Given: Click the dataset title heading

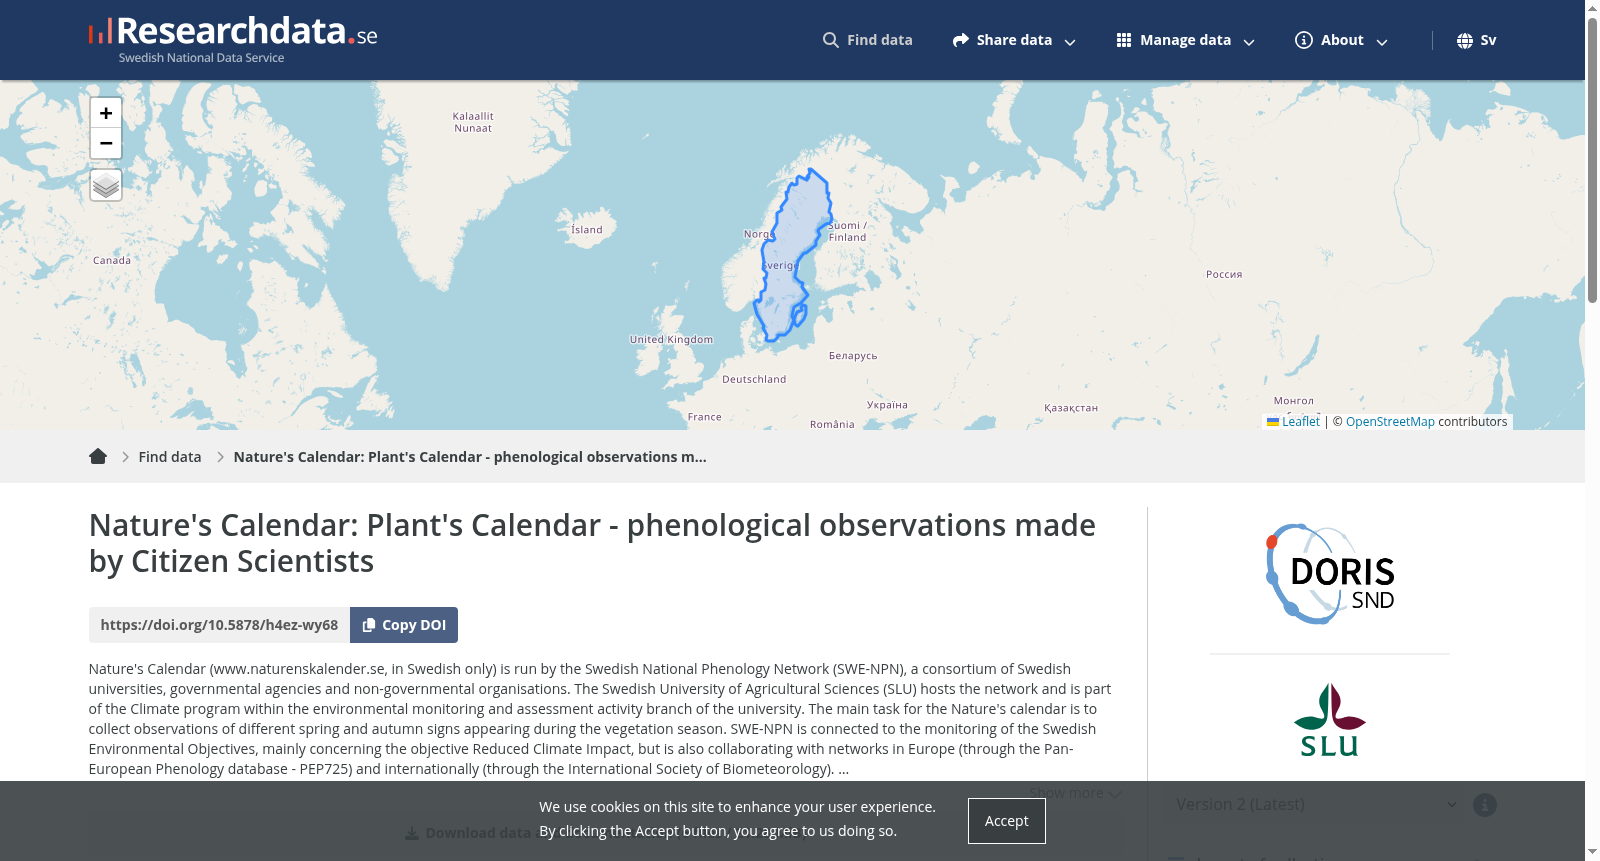Looking at the screenshot, I should point(592,543).
